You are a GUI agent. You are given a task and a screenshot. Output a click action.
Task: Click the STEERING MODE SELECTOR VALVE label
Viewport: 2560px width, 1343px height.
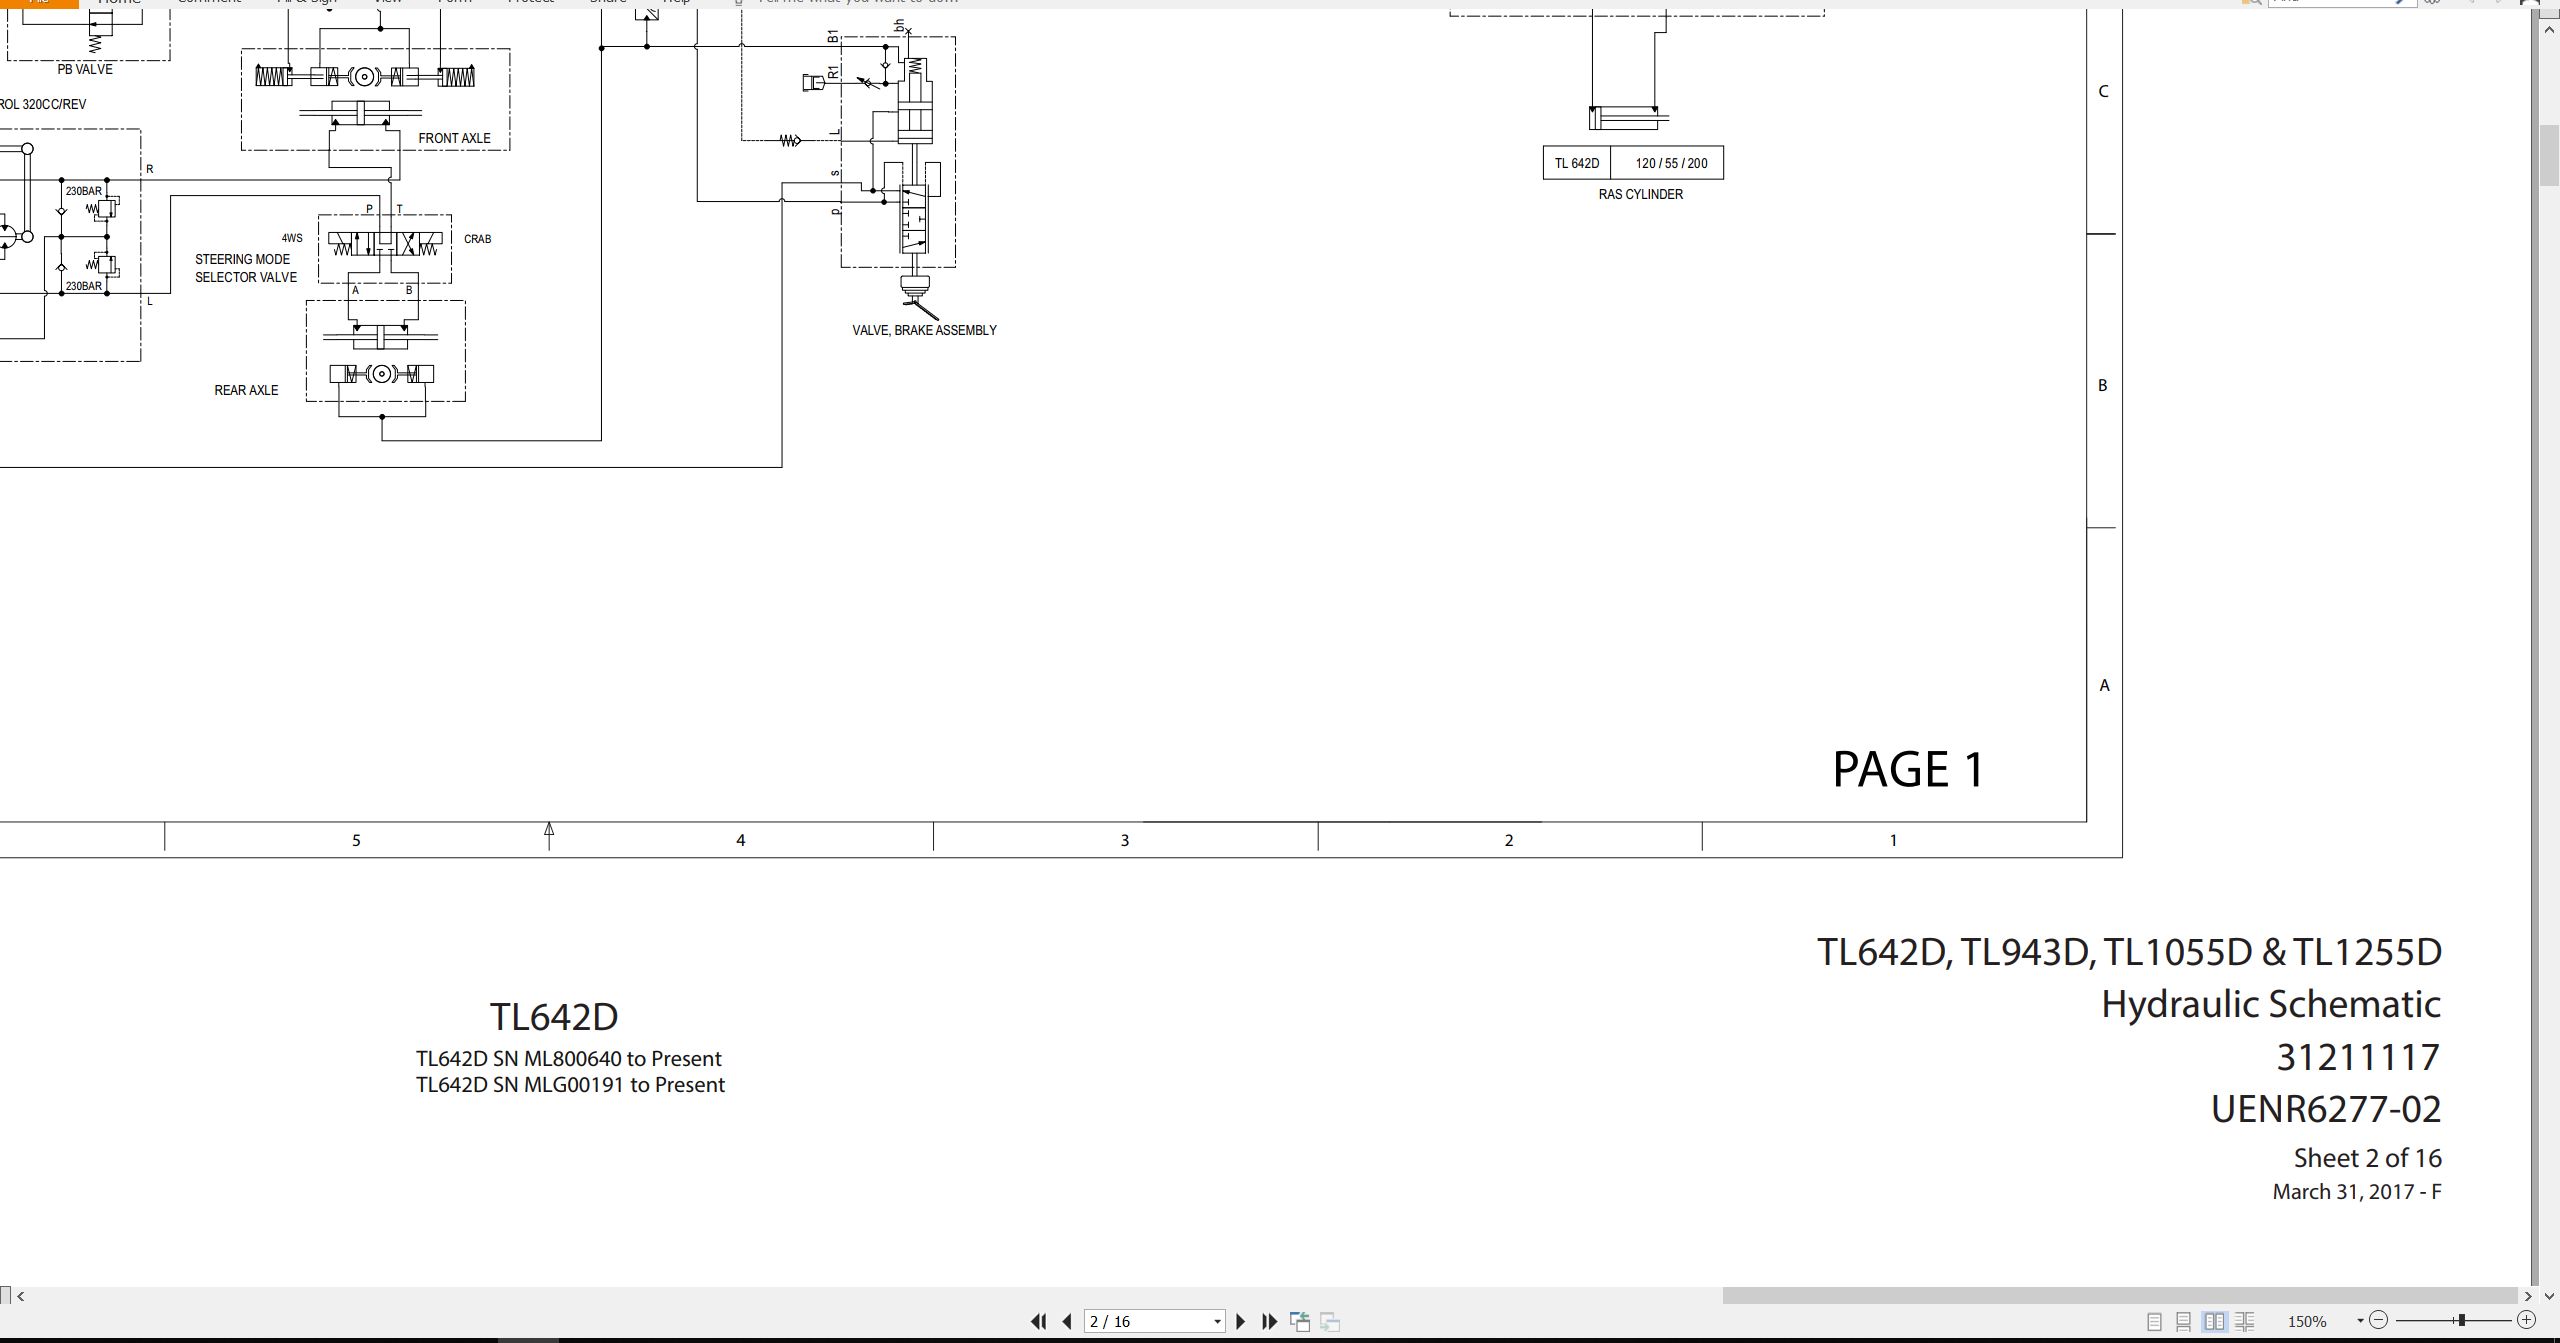(x=245, y=268)
